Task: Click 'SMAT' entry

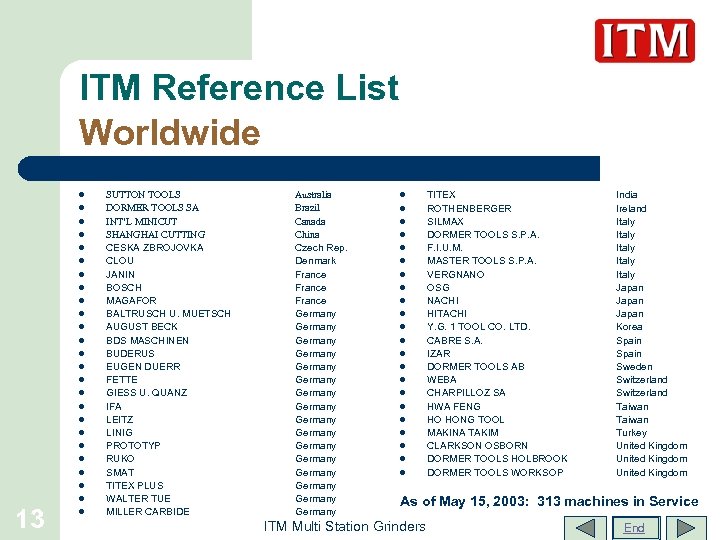Action: point(120,472)
